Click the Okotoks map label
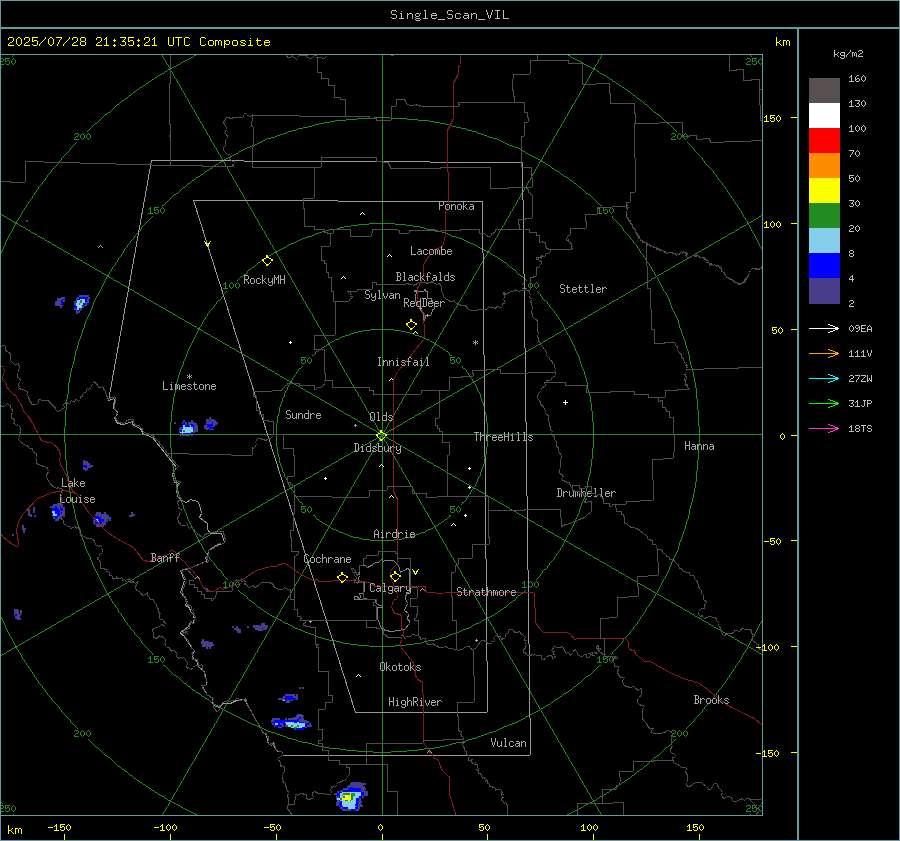The image size is (900, 841). point(400,667)
